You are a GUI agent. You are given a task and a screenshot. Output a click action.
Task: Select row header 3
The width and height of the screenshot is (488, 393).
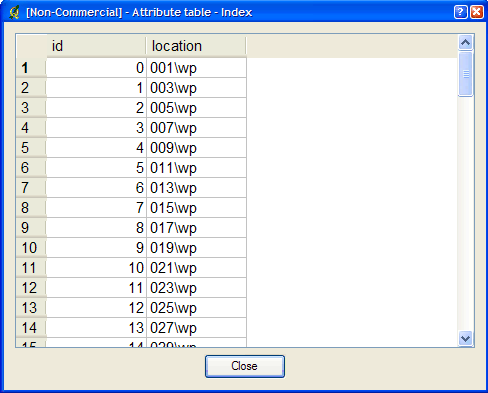coord(31,108)
